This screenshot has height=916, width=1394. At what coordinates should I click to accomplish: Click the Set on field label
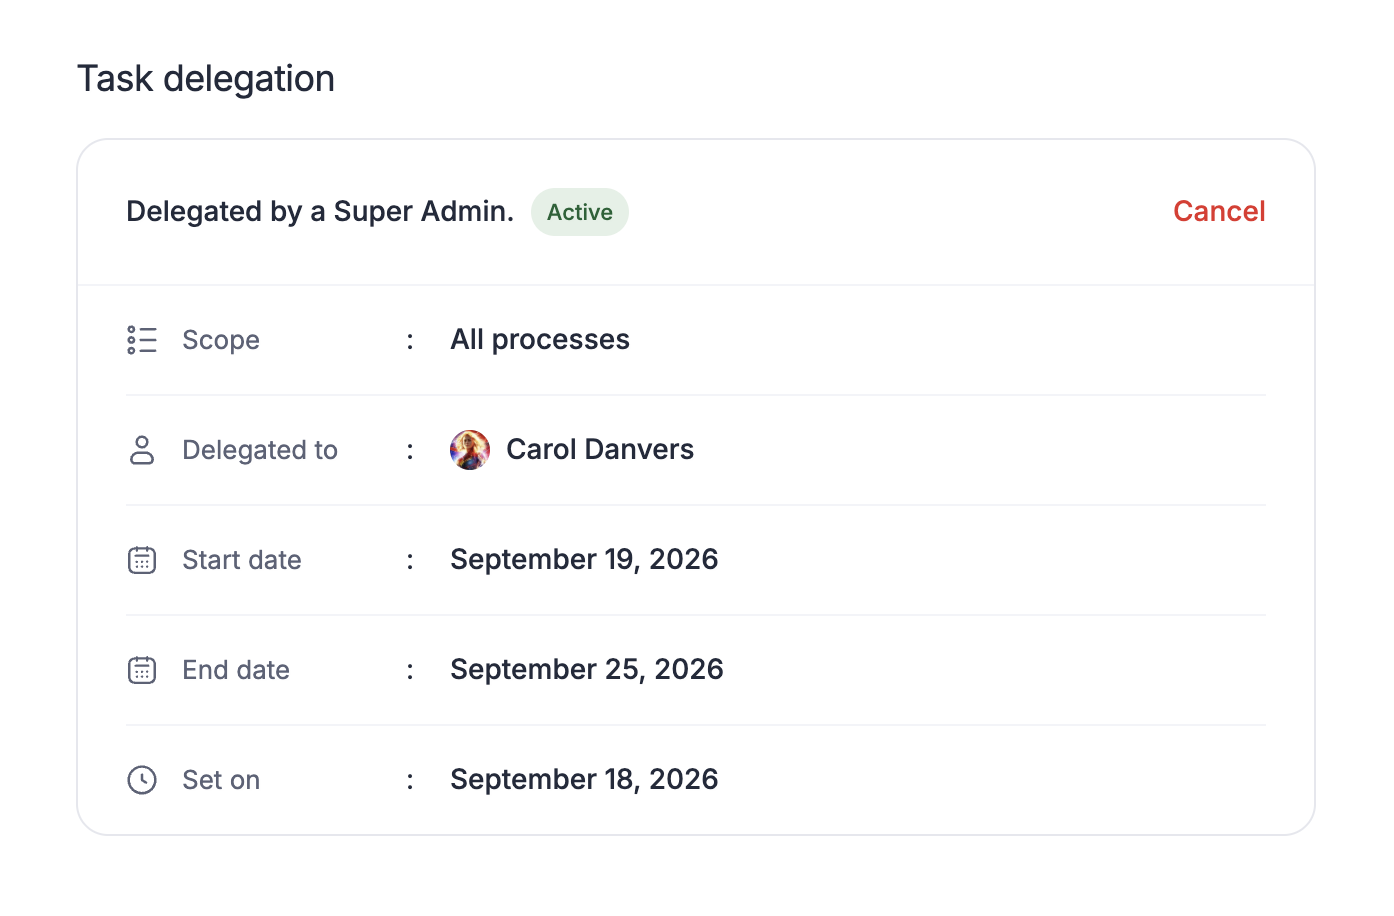coord(221,780)
